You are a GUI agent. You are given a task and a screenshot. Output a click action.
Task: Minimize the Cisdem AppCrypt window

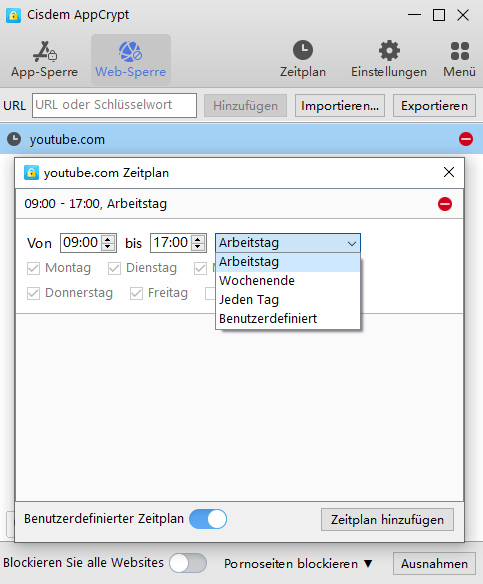click(414, 15)
